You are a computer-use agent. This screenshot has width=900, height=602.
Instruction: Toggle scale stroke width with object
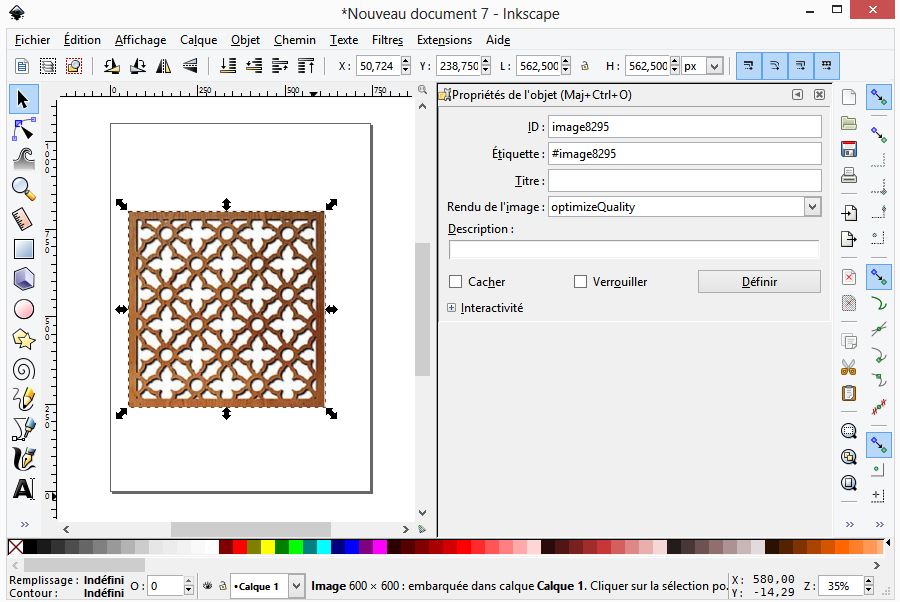pos(748,66)
